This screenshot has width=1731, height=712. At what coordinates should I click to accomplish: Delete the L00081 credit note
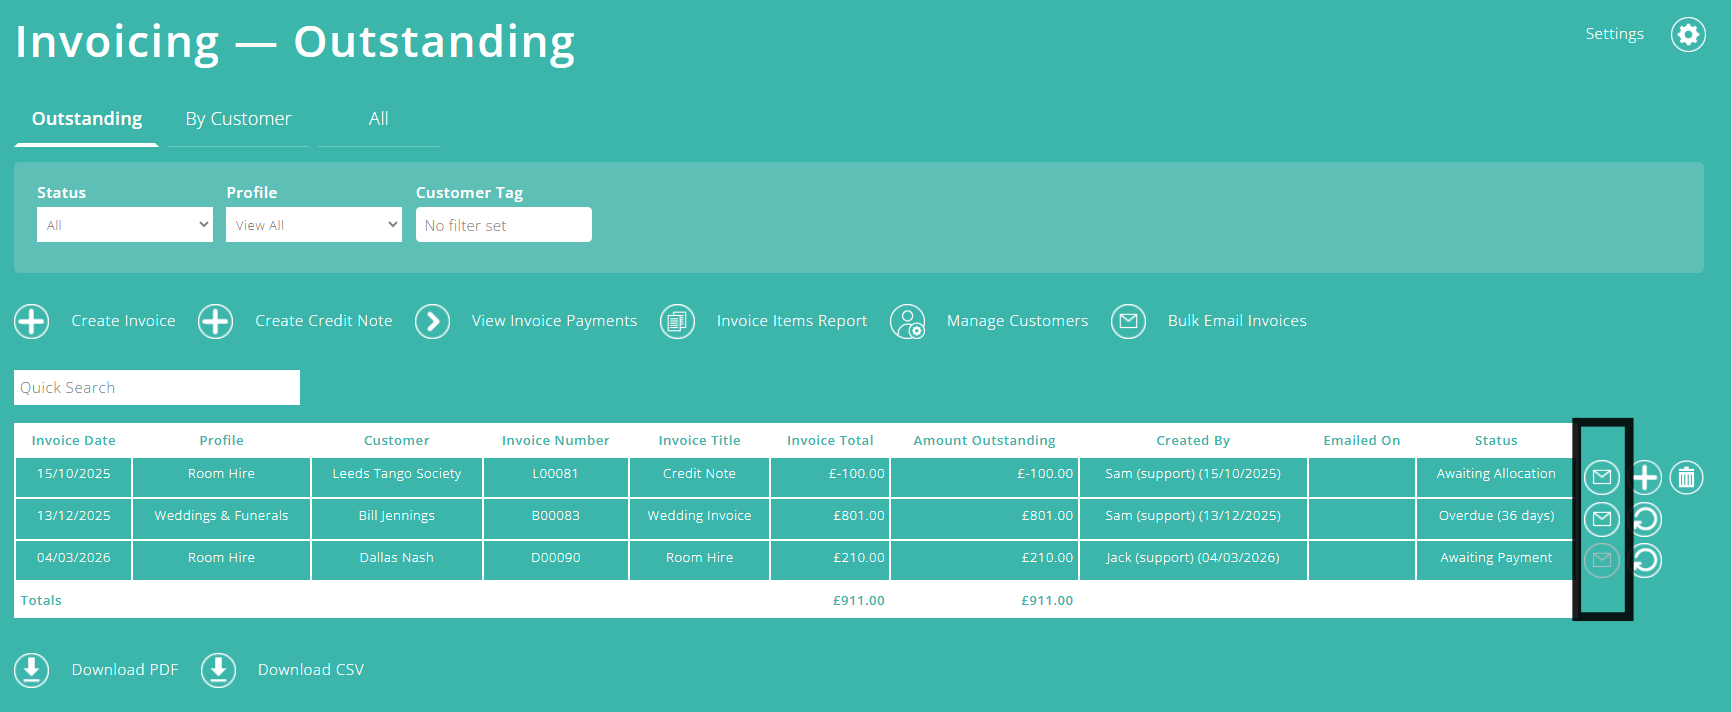[1687, 477]
